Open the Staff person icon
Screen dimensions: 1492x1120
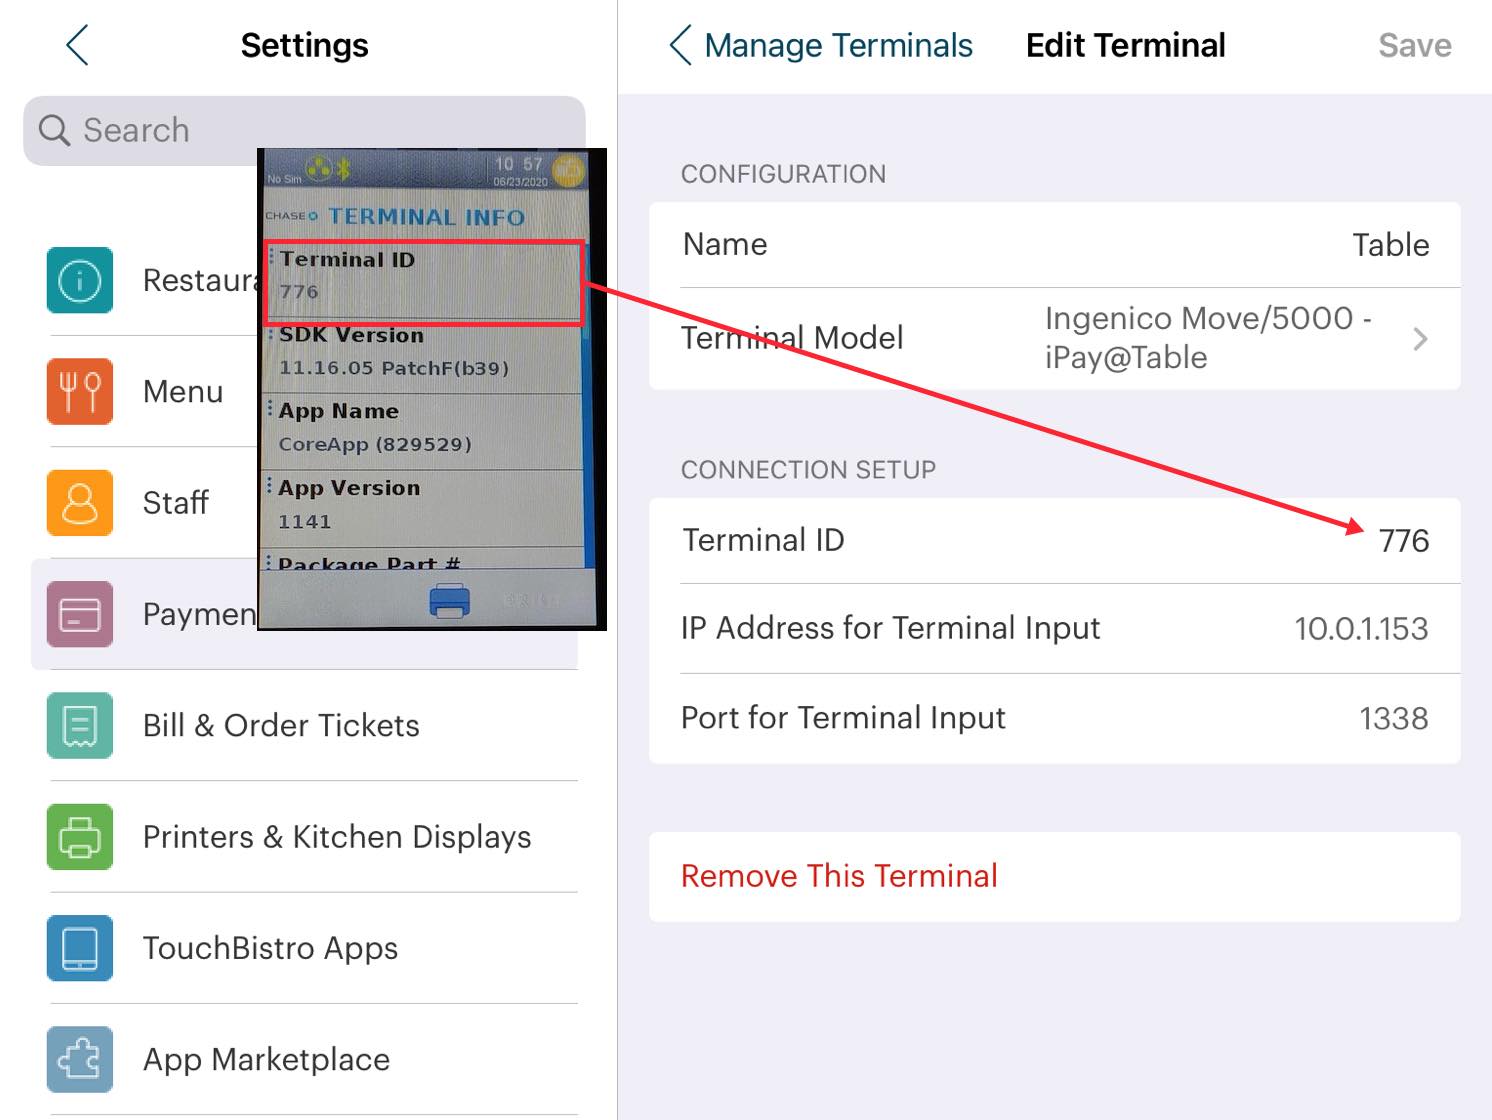coord(79,503)
